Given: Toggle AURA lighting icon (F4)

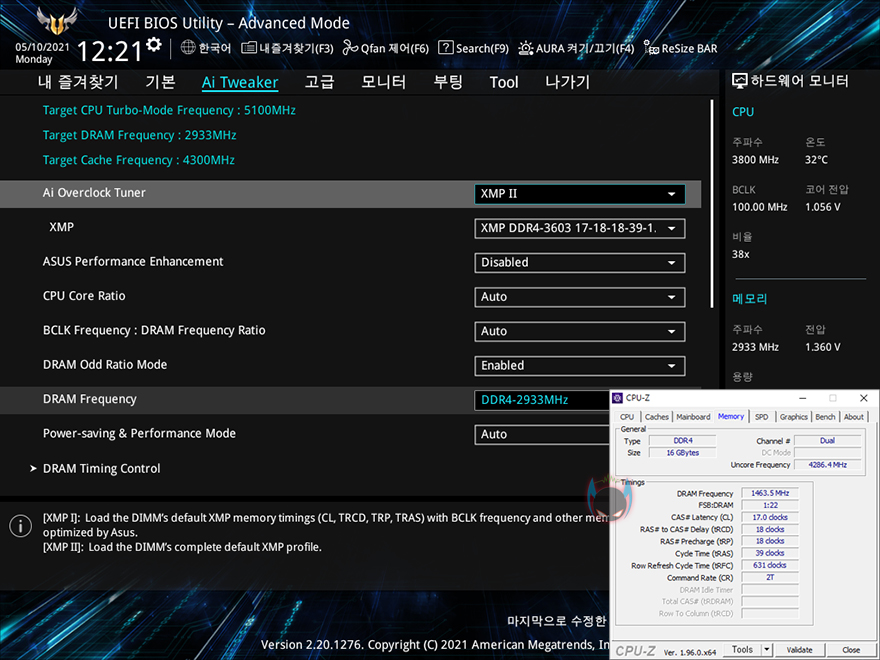Looking at the screenshot, I should click(525, 48).
